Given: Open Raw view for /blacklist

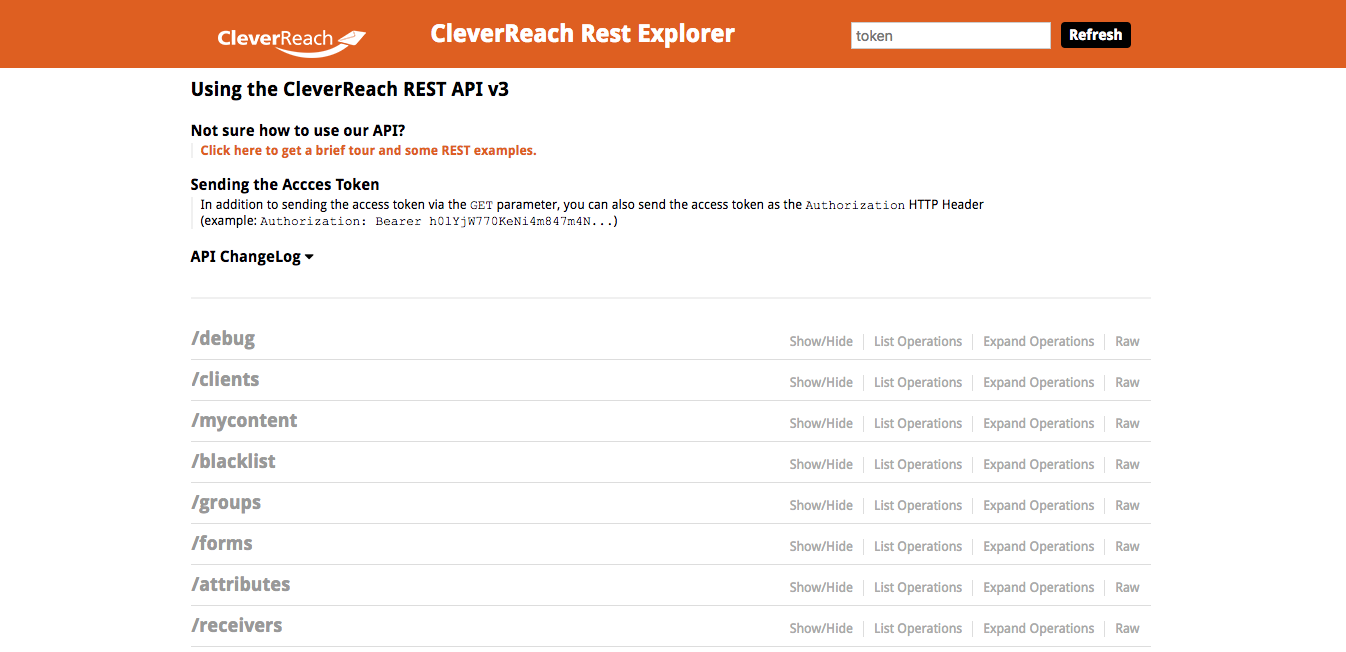Looking at the screenshot, I should coord(1127,464).
